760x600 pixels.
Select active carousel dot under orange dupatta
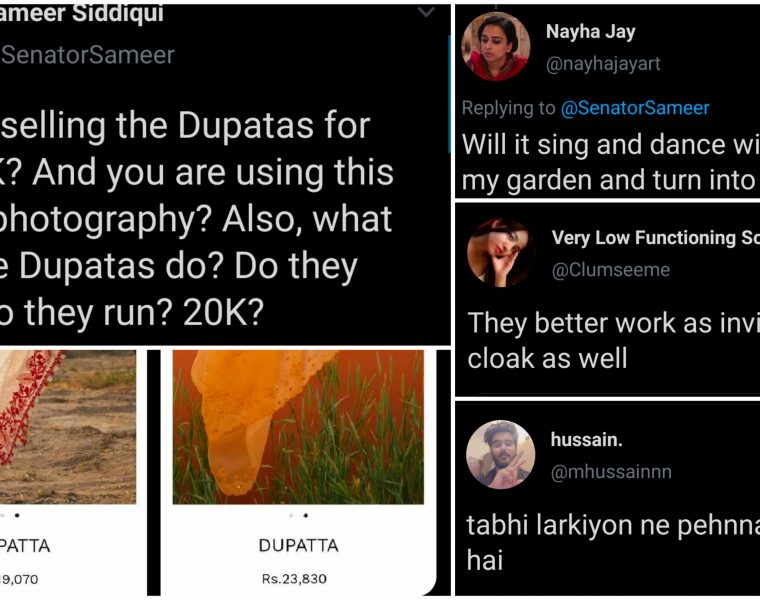305,515
